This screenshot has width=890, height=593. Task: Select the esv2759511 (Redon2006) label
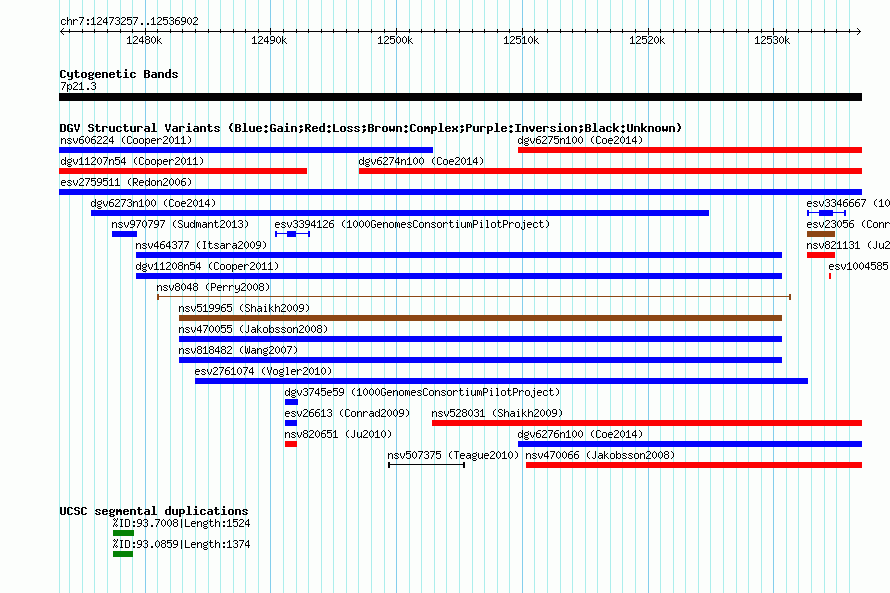126,182
